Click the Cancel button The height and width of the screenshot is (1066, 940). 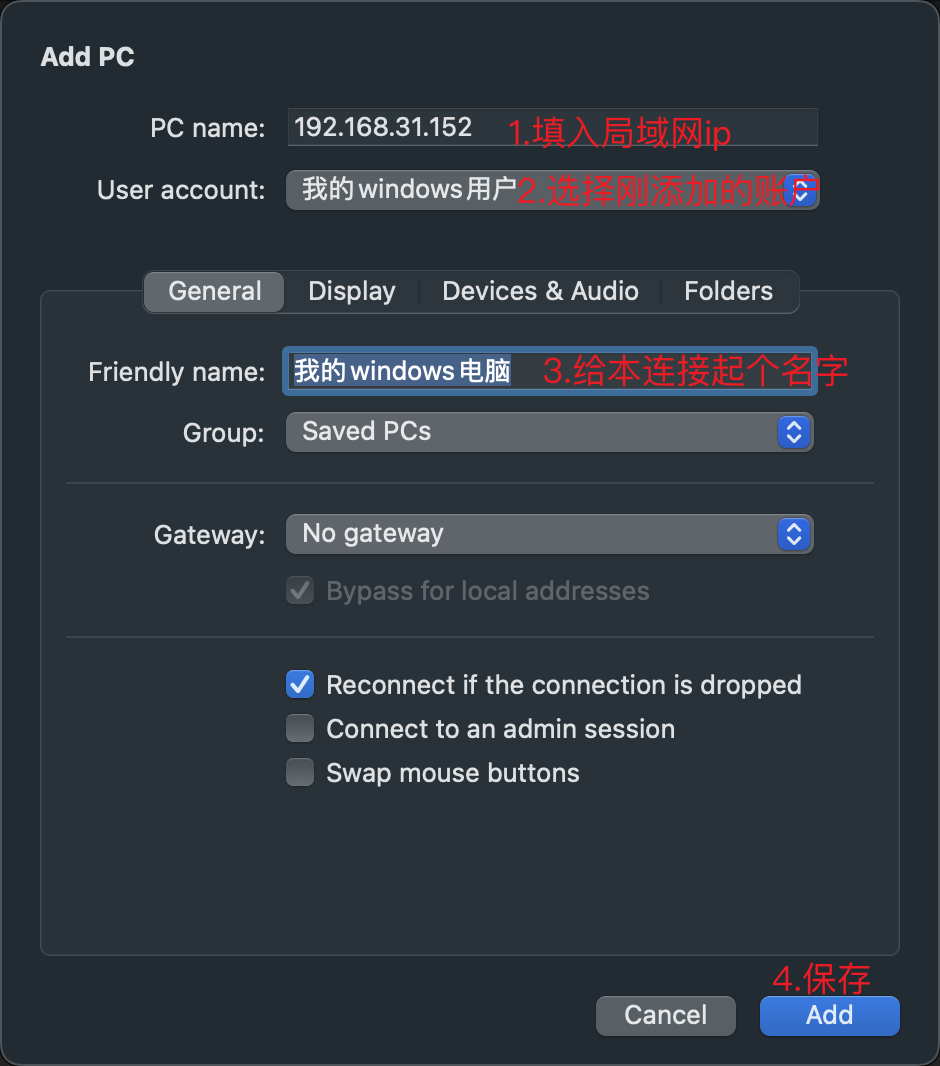665,1016
